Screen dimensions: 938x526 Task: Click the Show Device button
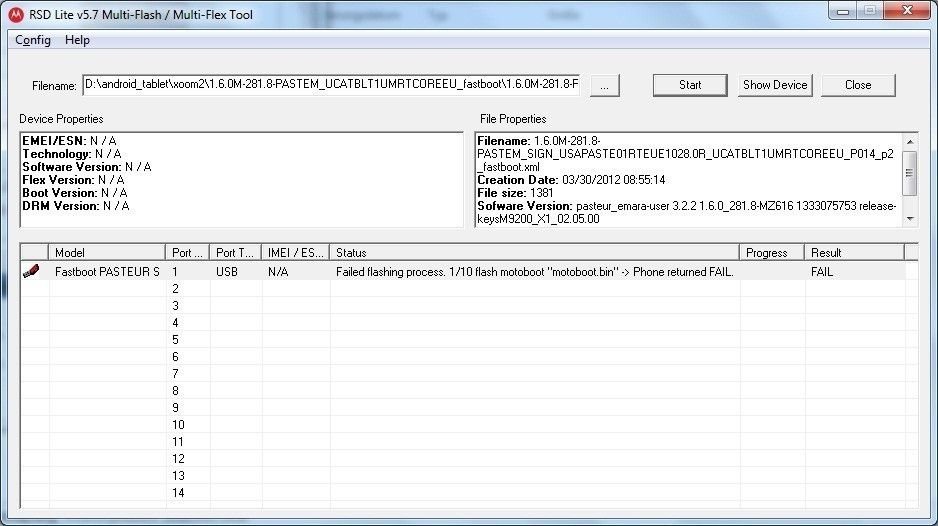(775, 85)
